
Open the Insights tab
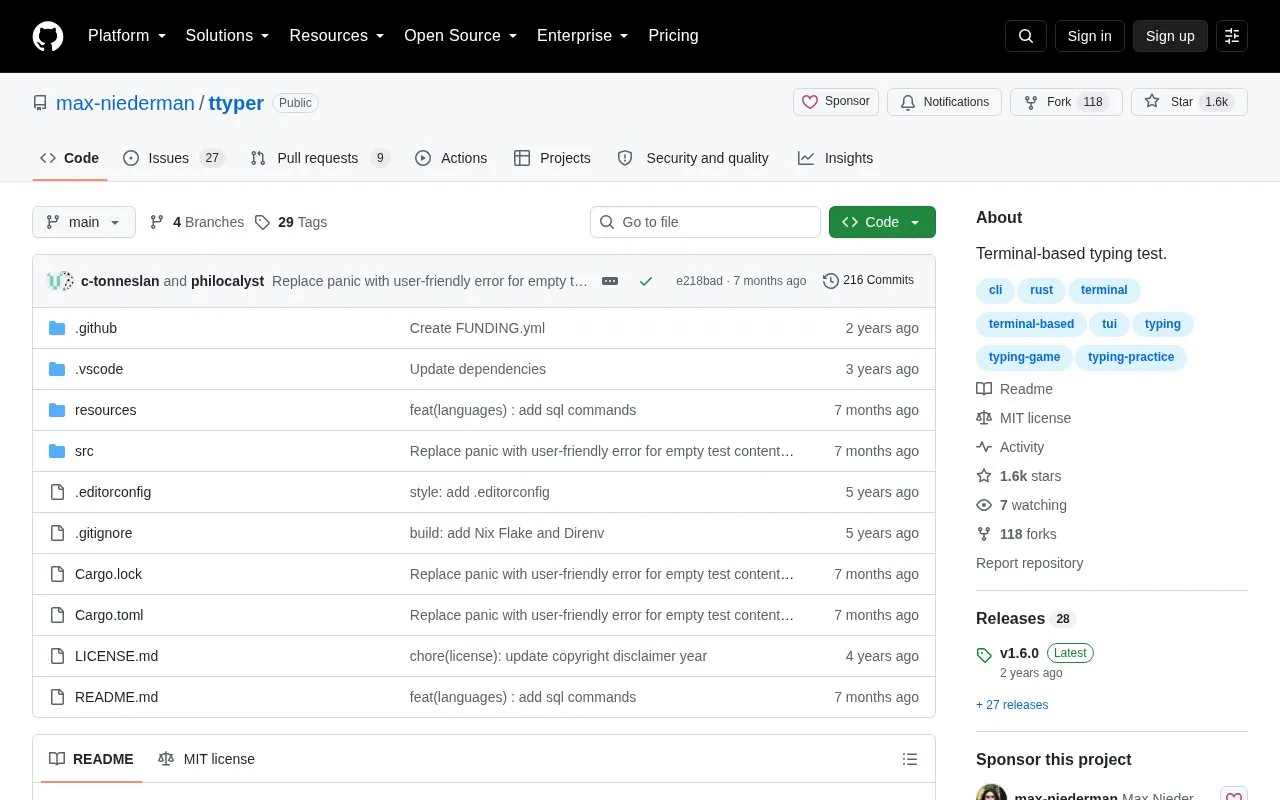click(835, 158)
